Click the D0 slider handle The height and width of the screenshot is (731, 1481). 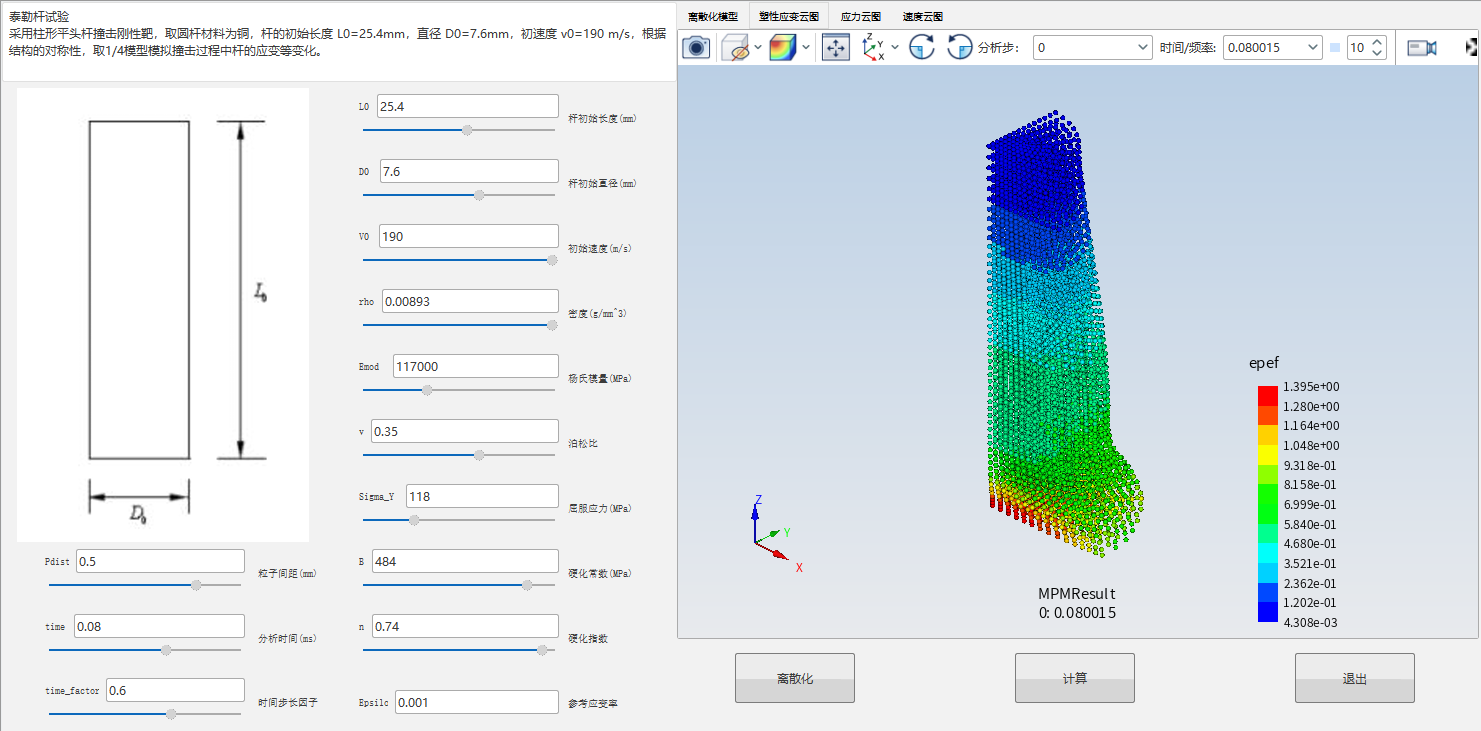(x=479, y=195)
